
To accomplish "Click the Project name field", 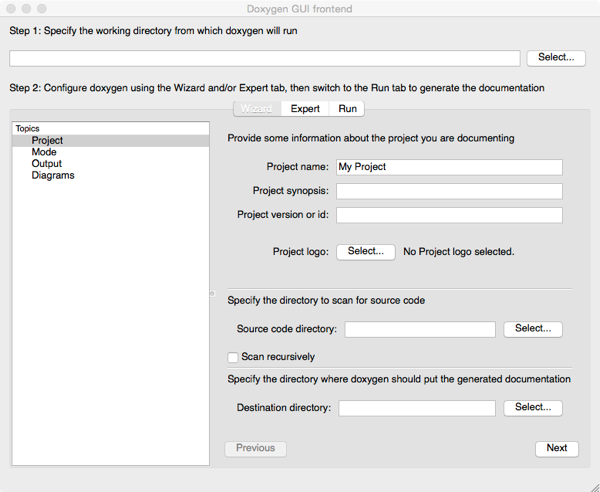I will point(449,167).
